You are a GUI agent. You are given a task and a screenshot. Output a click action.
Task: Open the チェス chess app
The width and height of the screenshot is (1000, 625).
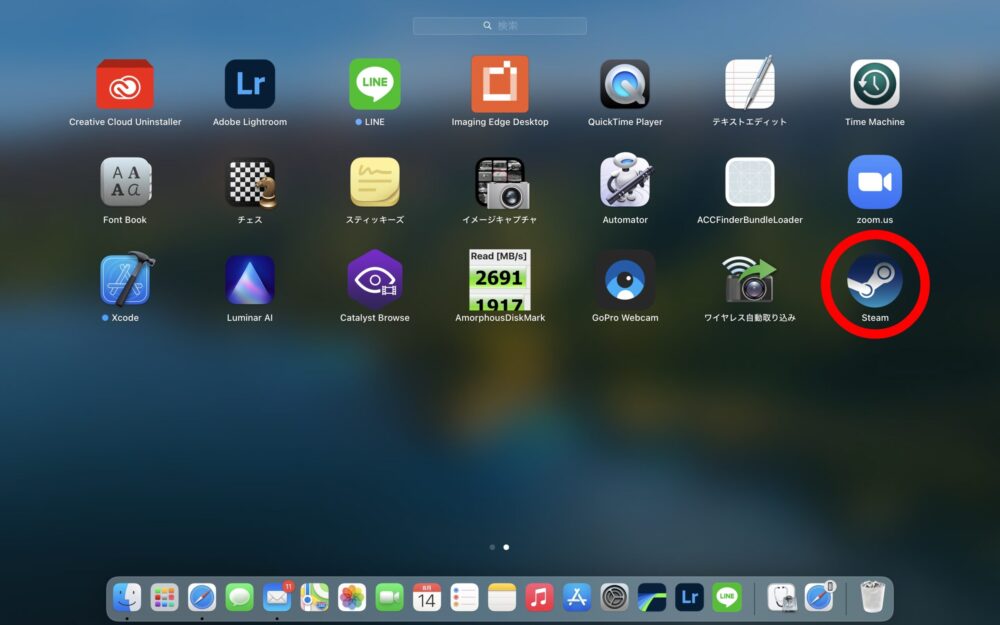(x=250, y=182)
